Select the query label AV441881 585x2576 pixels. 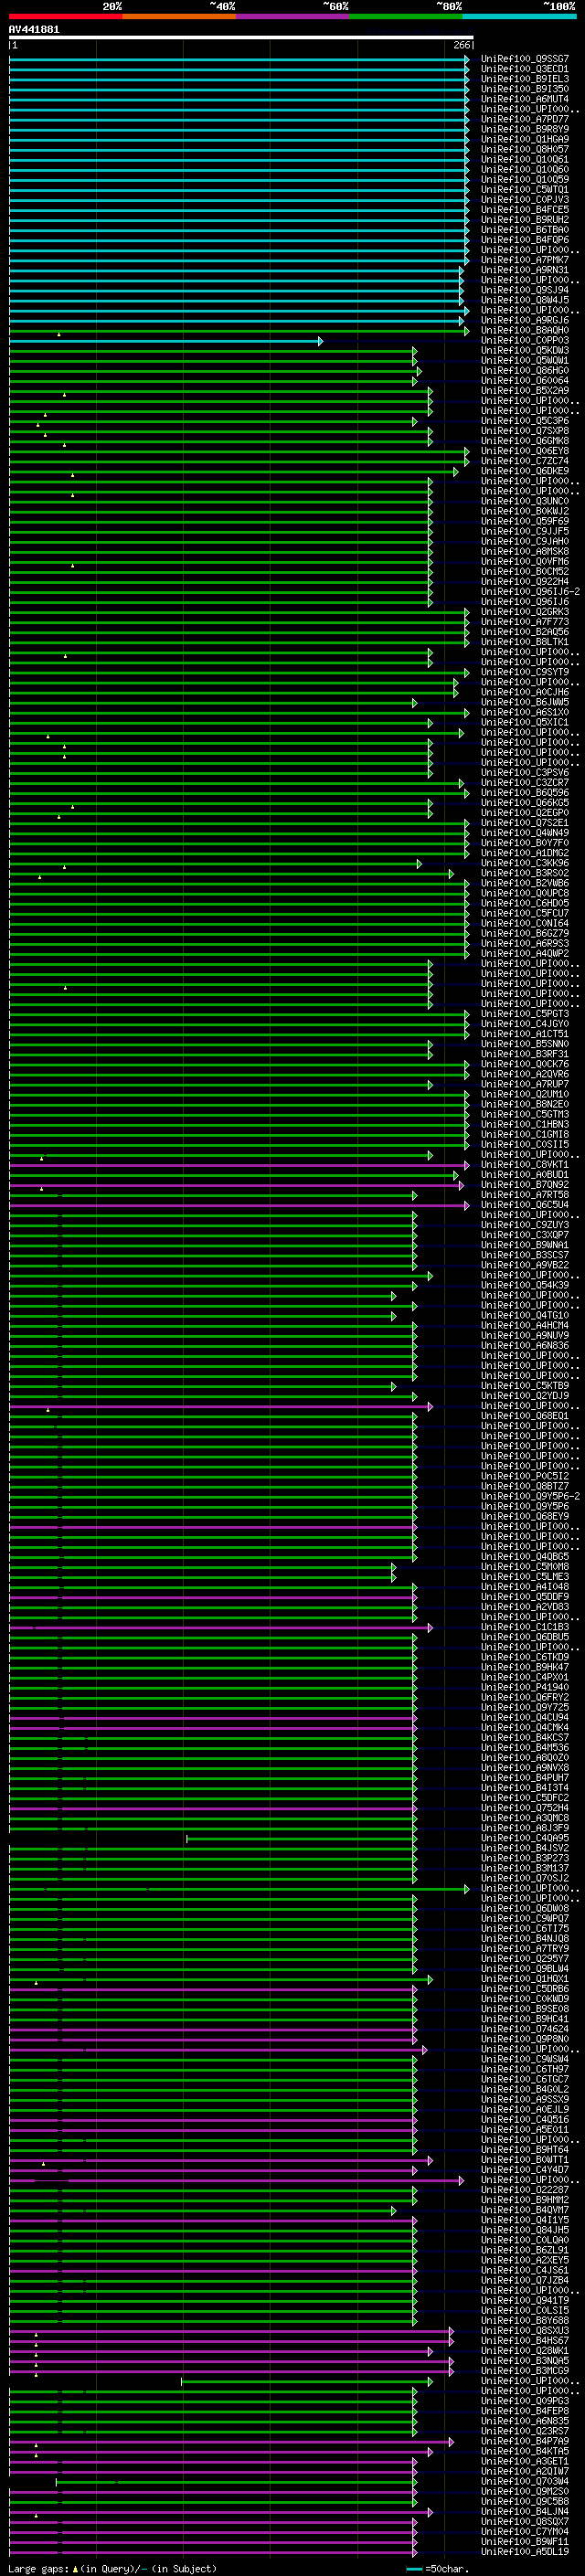tap(34, 30)
